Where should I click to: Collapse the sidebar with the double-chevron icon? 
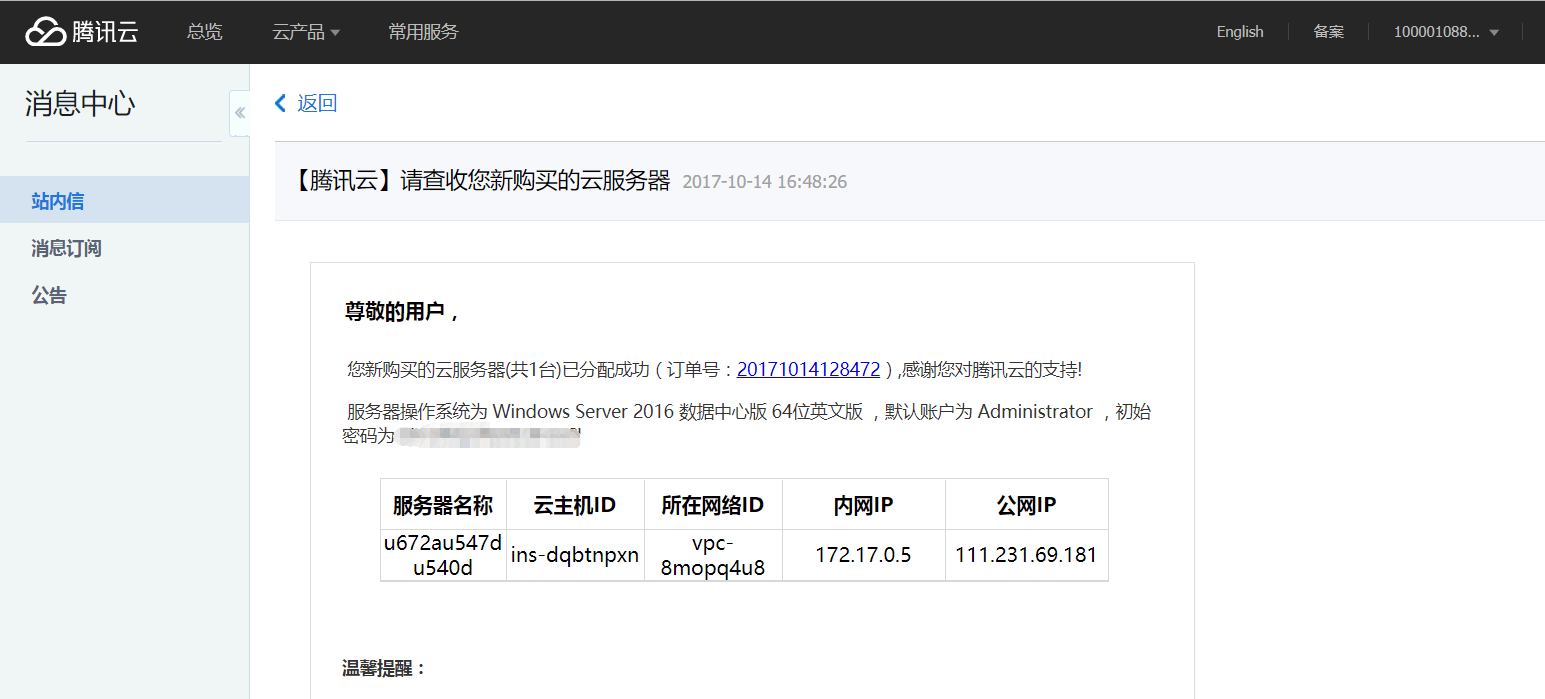coord(240,113)
